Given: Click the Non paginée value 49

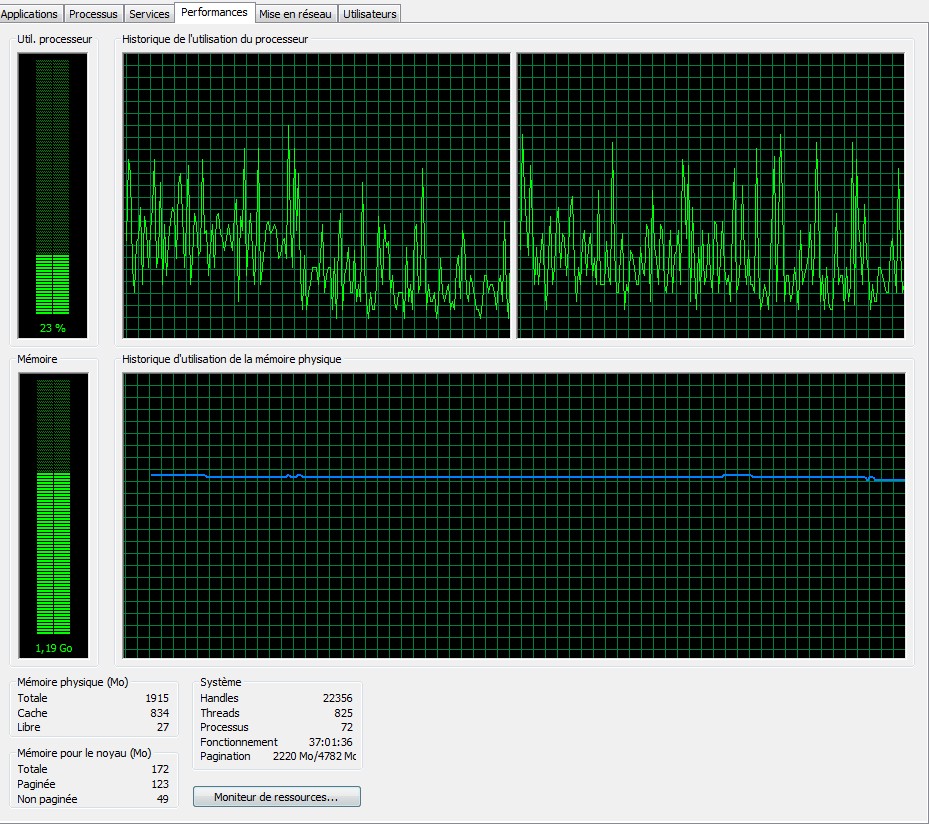Looking at the screenshot, I should 162,799.
